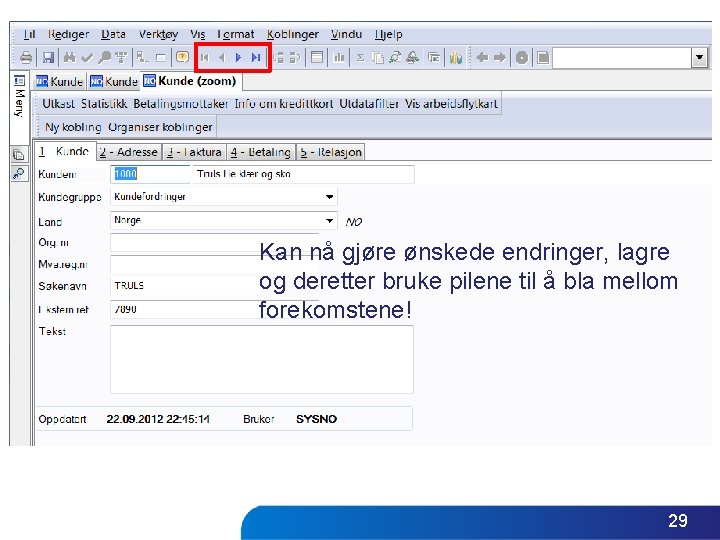The image size is (720, 540).
Task: Click the yellow help bubble icon
Action: click(182, 57)
